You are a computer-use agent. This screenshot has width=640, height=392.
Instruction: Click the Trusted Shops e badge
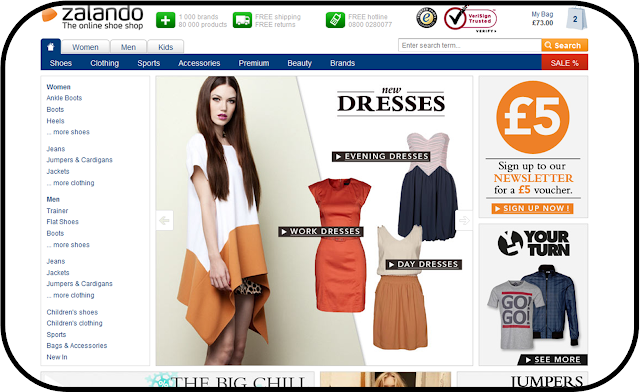427,18
